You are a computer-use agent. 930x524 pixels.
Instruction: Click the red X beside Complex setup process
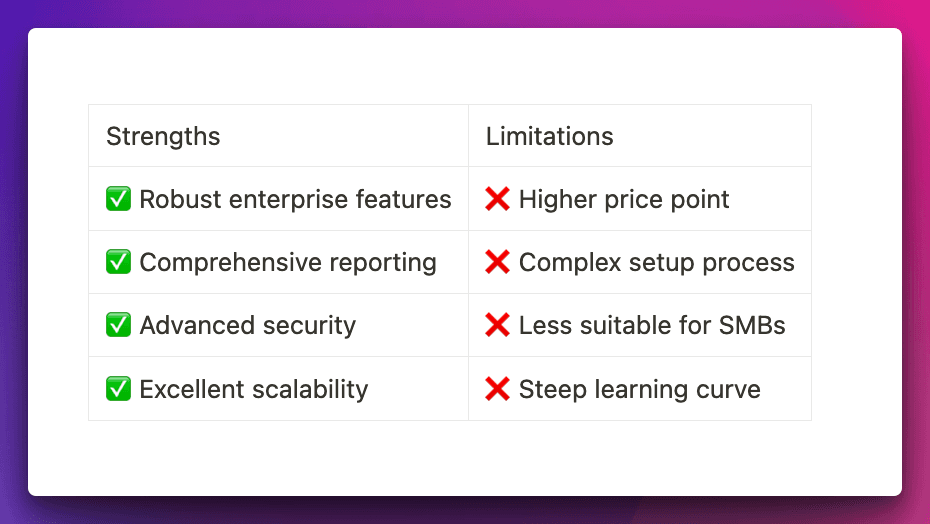click(x=497, y=262)
